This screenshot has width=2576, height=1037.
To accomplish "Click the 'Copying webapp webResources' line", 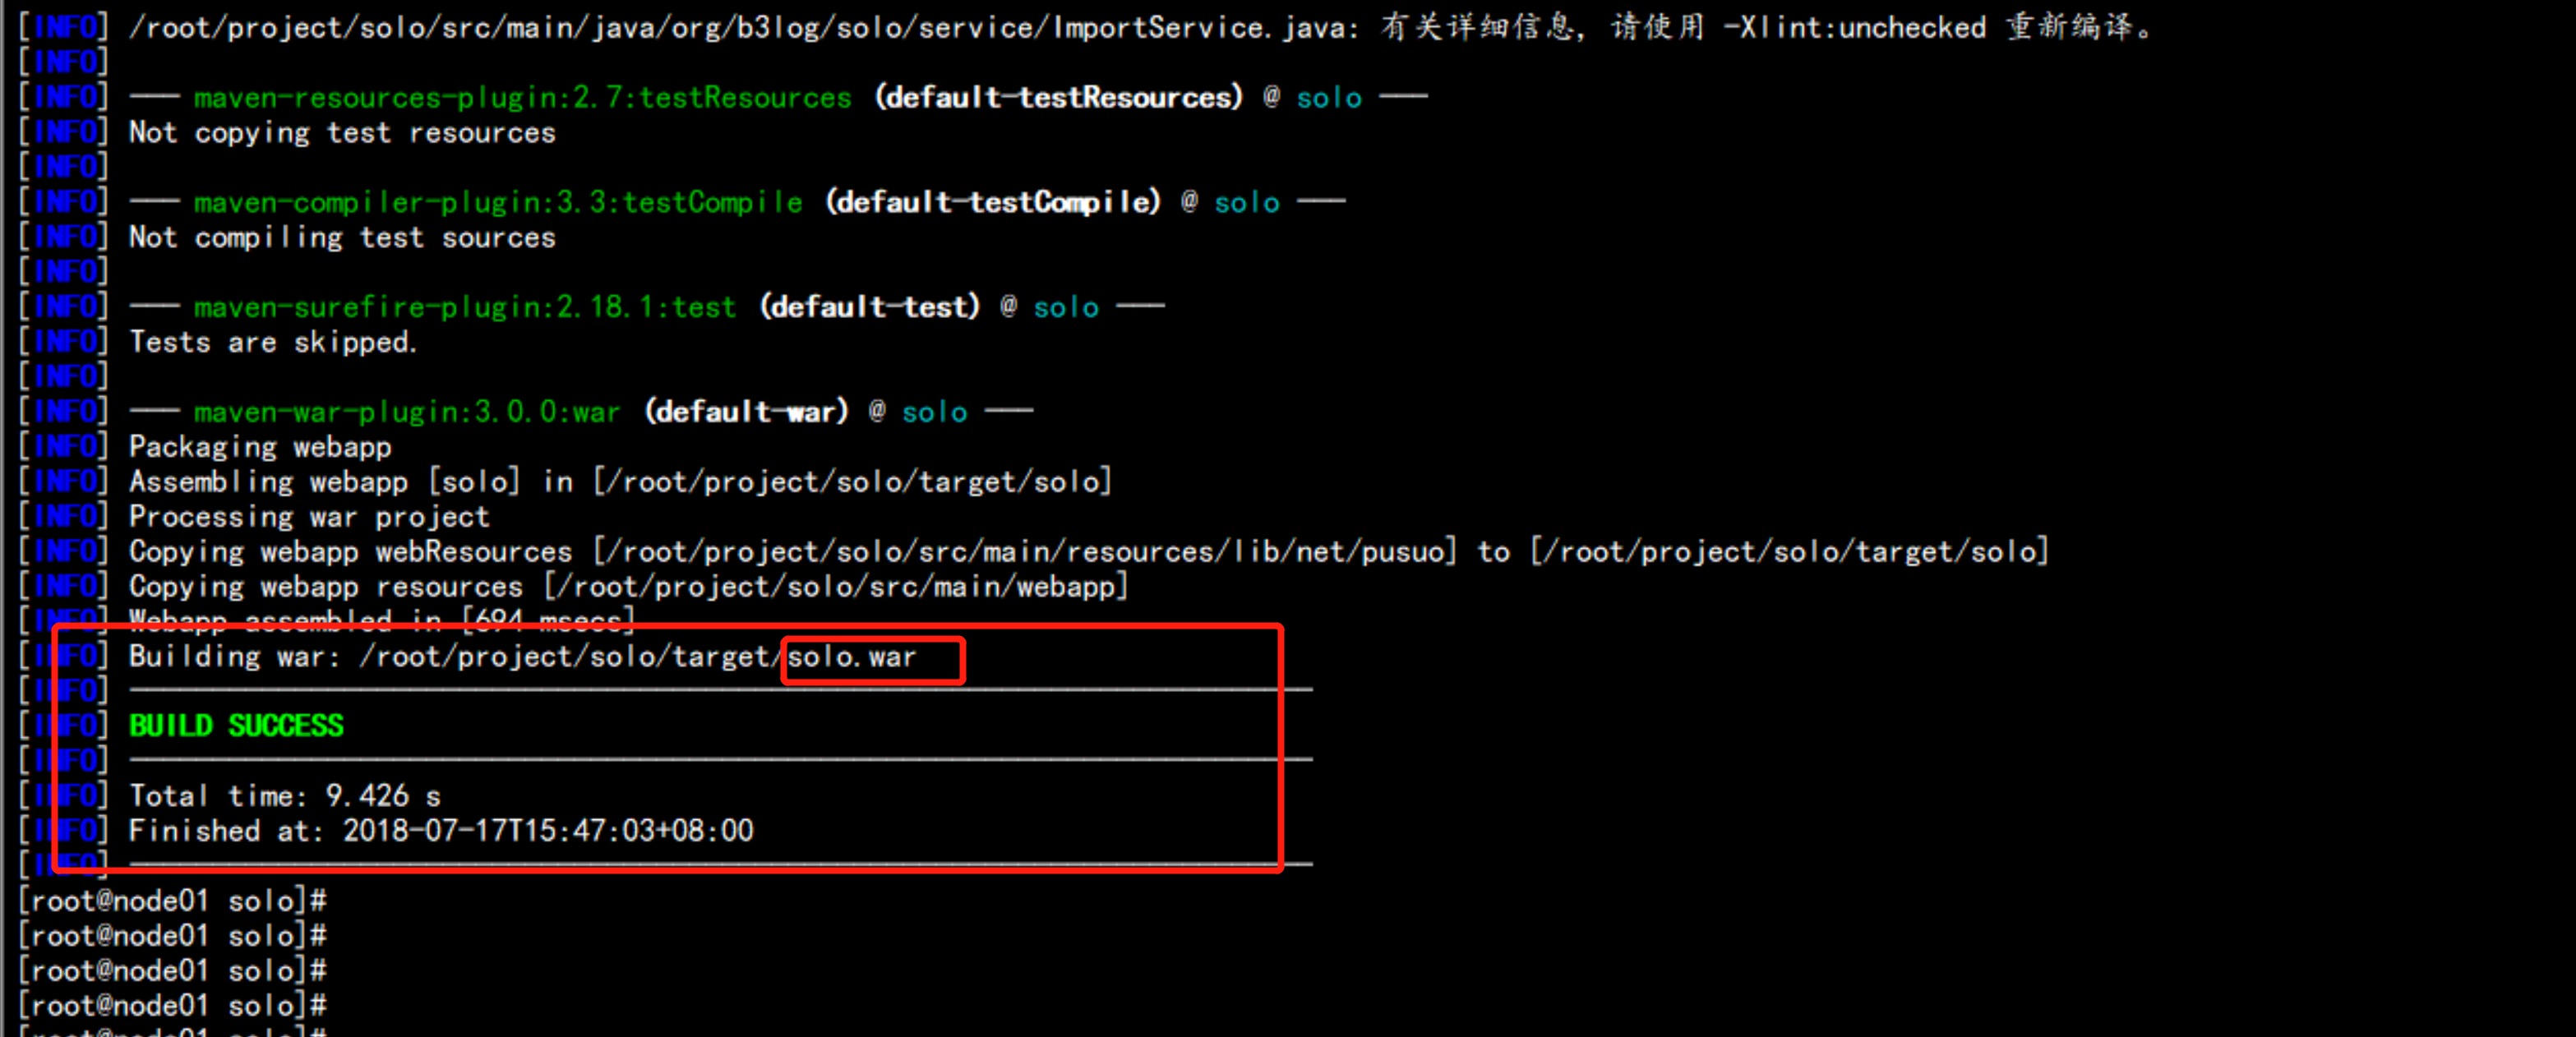I will click(x=1088, y=551).
